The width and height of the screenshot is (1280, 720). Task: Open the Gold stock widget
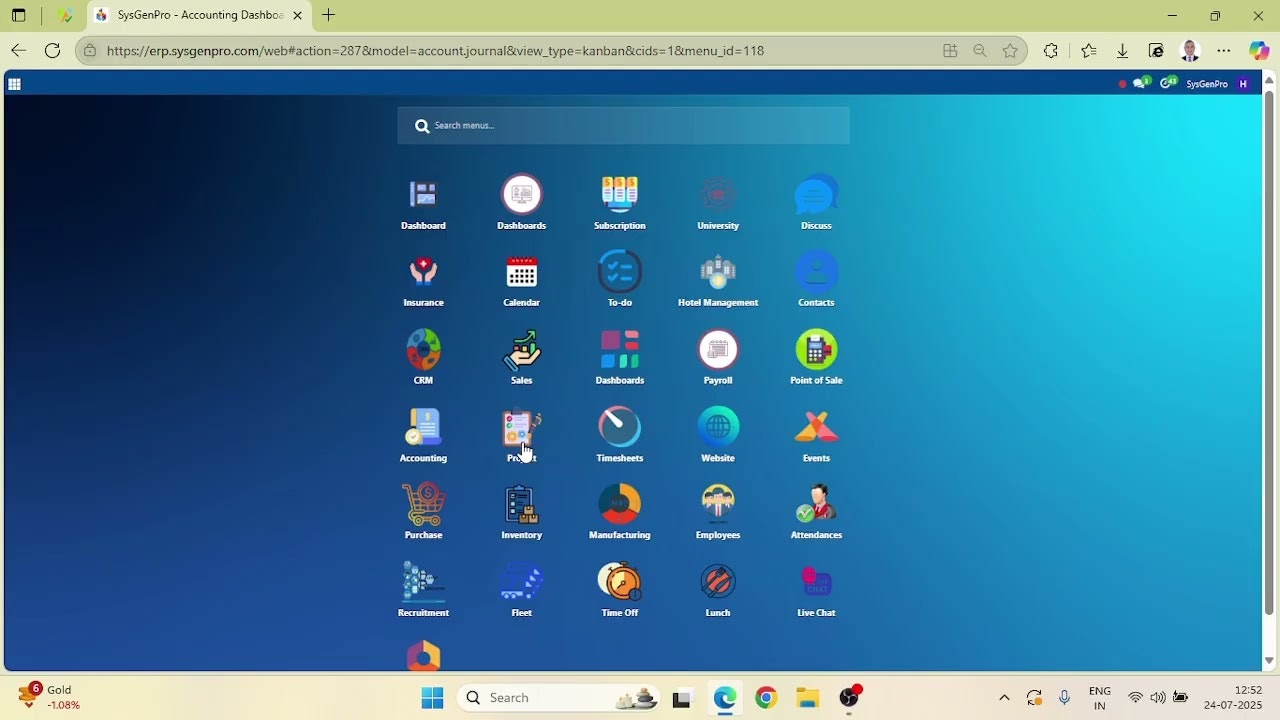[x=50, y=697]
